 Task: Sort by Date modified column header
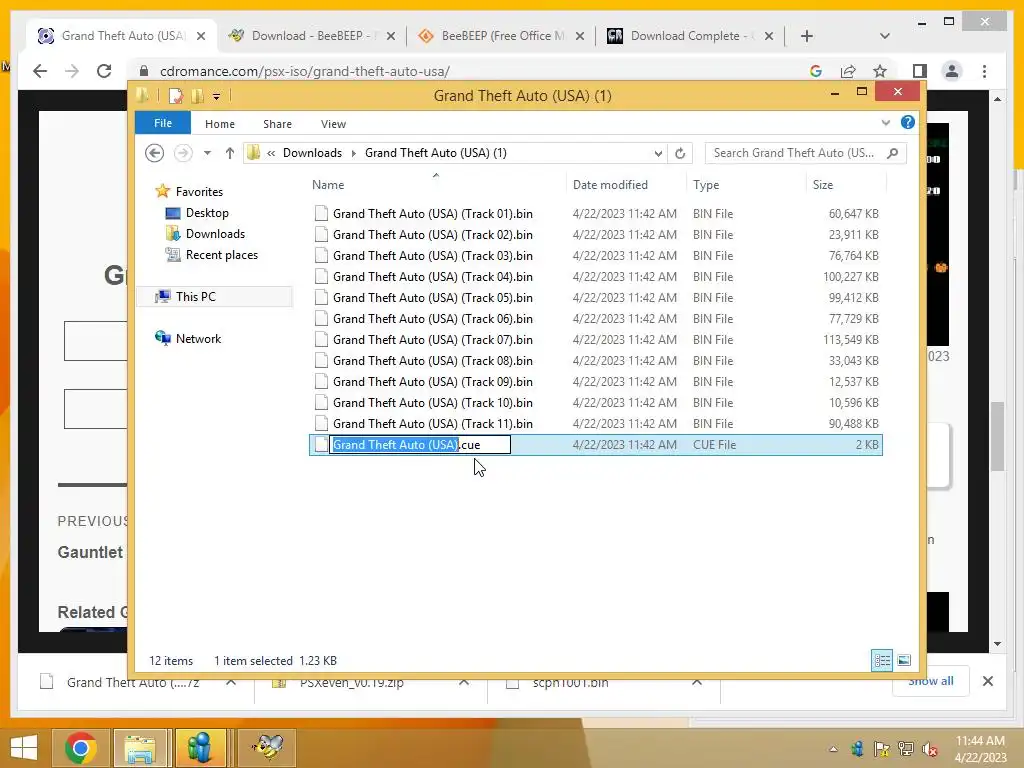click(x=610, y=185)
